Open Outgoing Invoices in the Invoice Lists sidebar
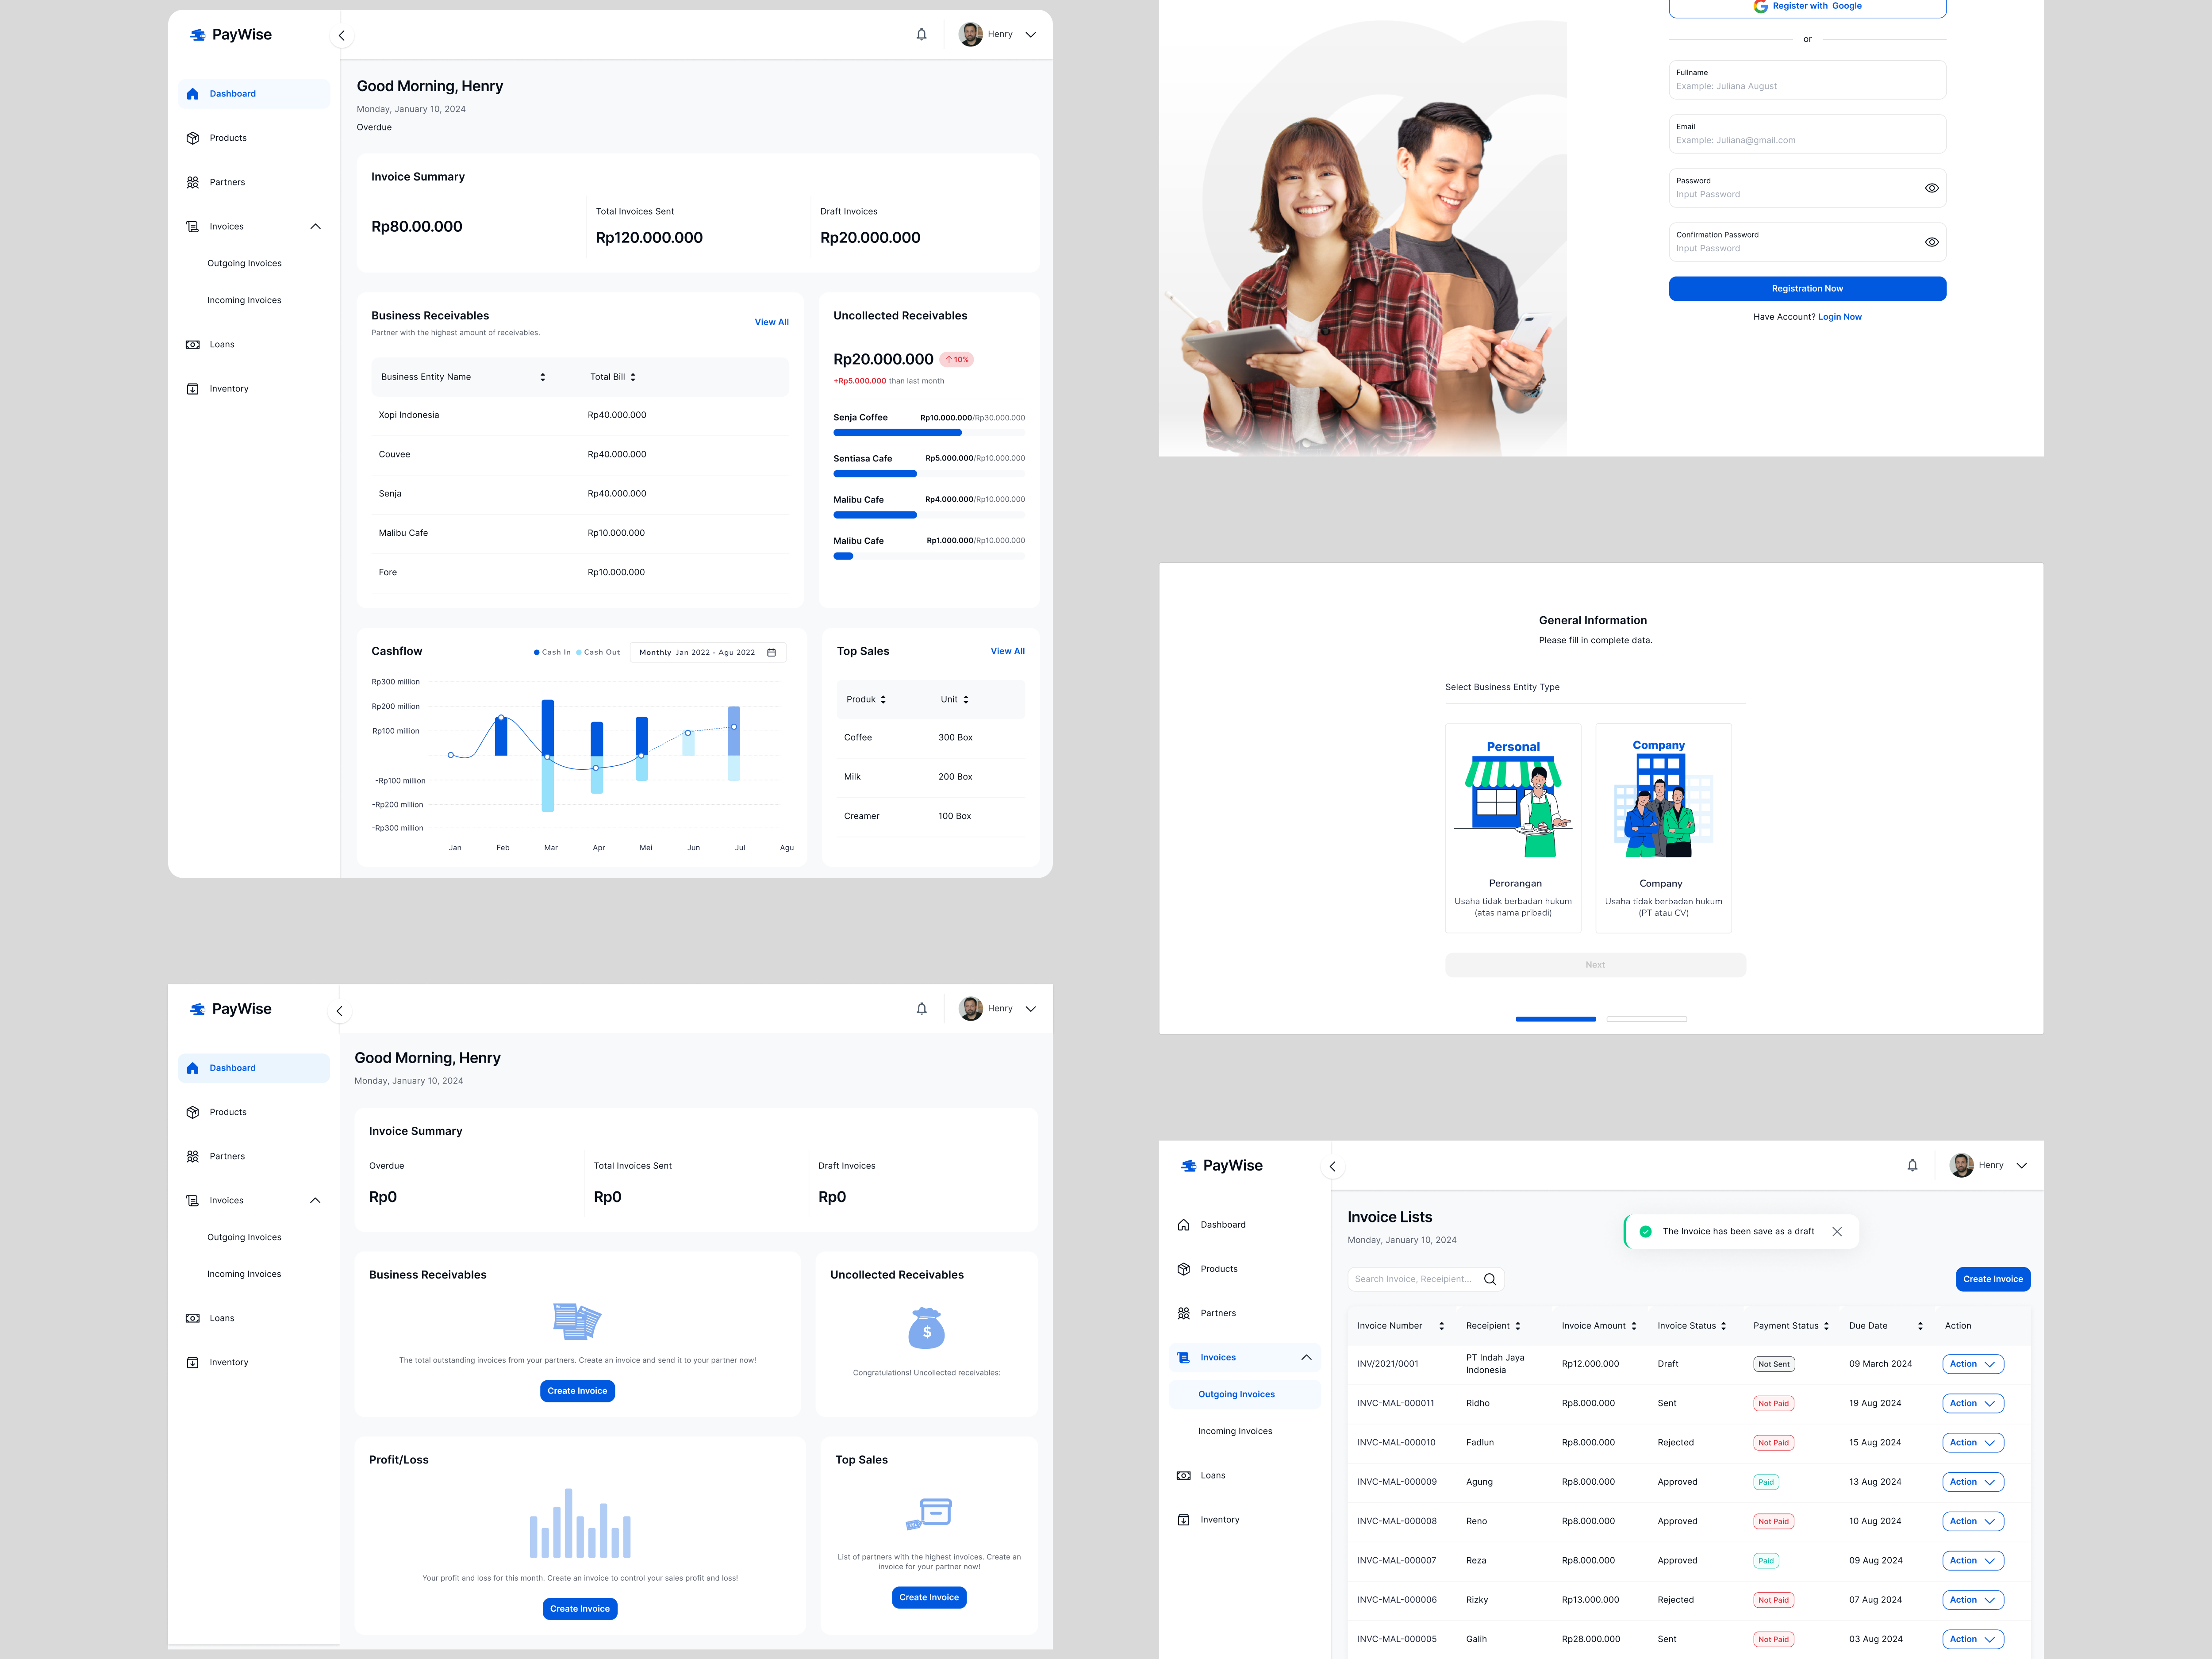The image size is (2212, 1659). (1236, 1394)
